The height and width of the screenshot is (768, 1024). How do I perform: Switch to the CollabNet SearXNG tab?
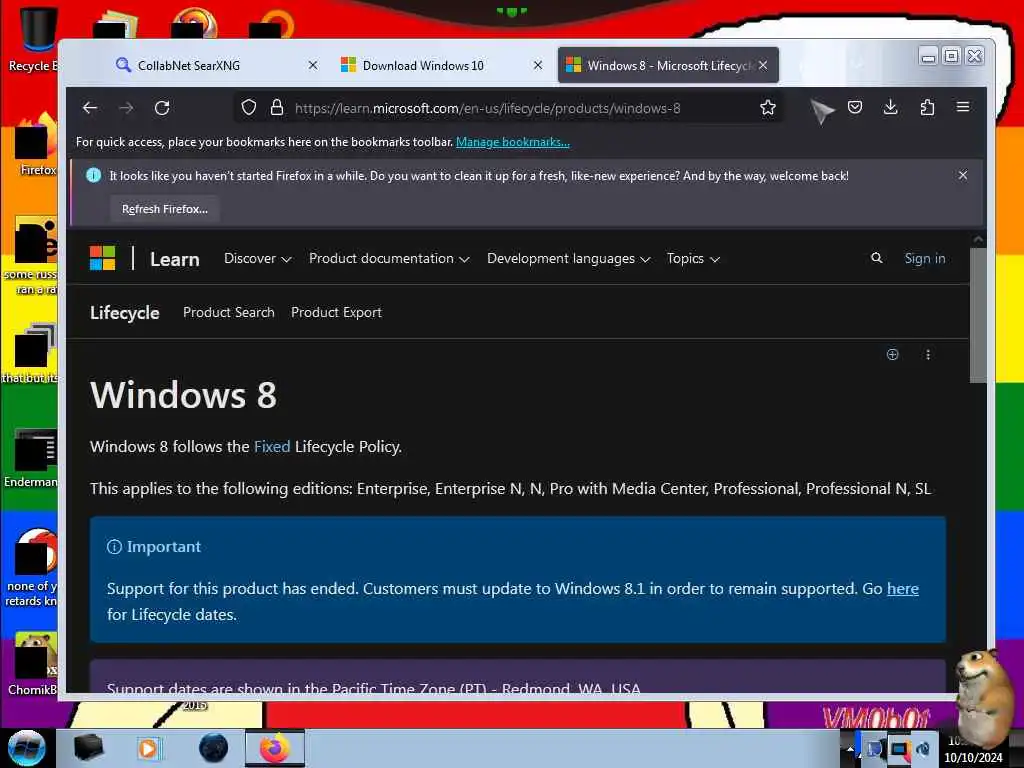(209, 65)
